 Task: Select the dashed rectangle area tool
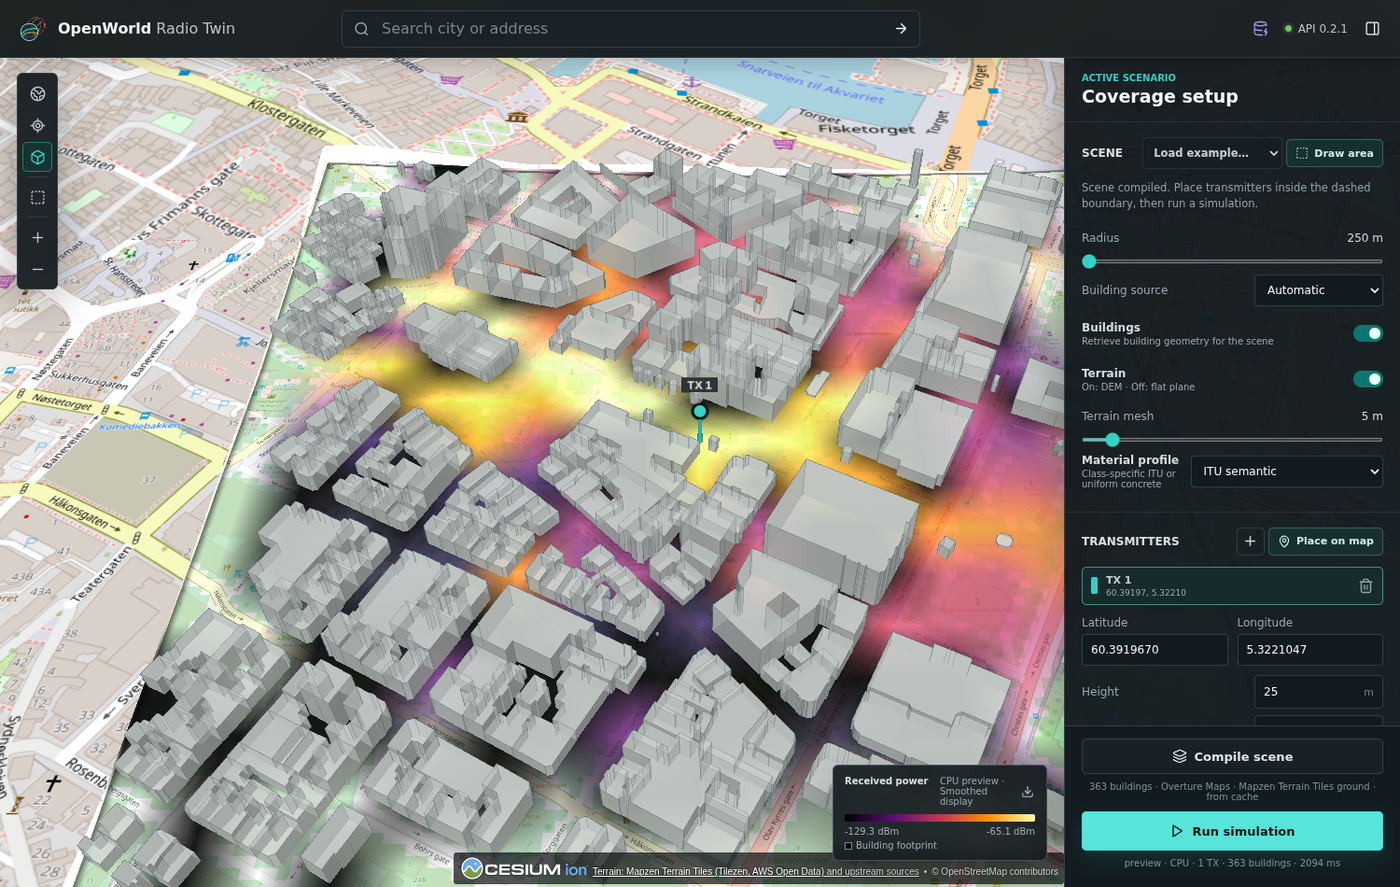[x=38, y=198]
